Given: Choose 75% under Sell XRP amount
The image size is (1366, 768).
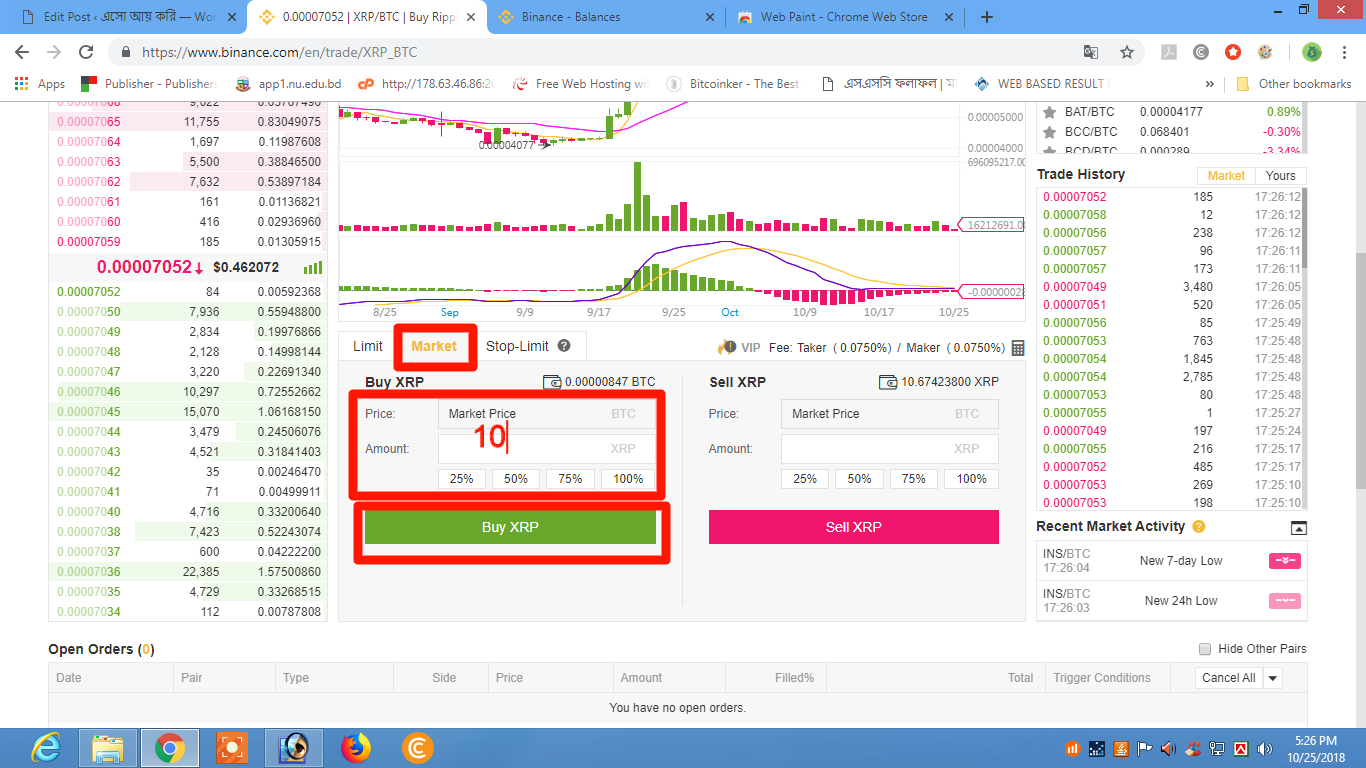Looking at the screenshot, I should click(914, 479).
